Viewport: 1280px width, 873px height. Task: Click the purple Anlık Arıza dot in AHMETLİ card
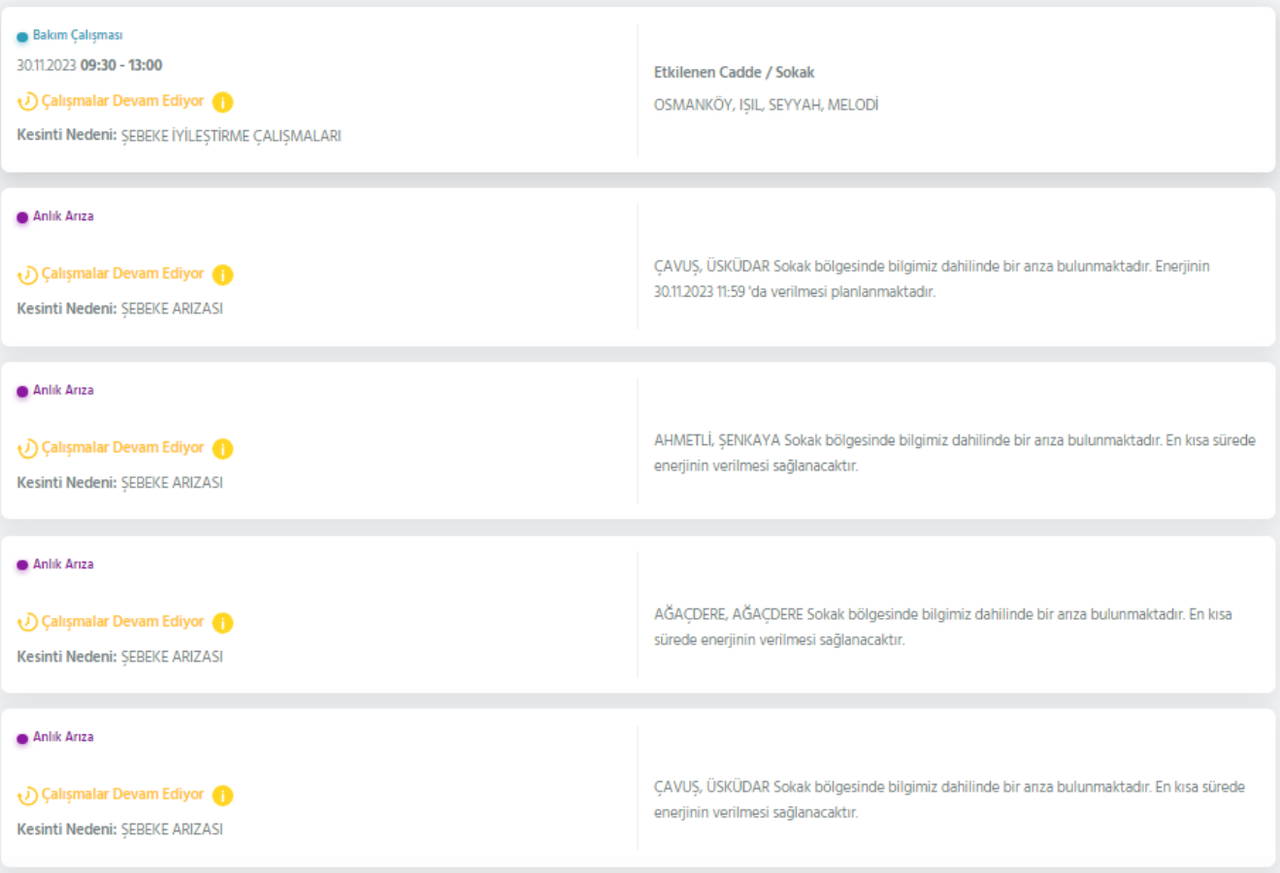click(x=22, y=392)
